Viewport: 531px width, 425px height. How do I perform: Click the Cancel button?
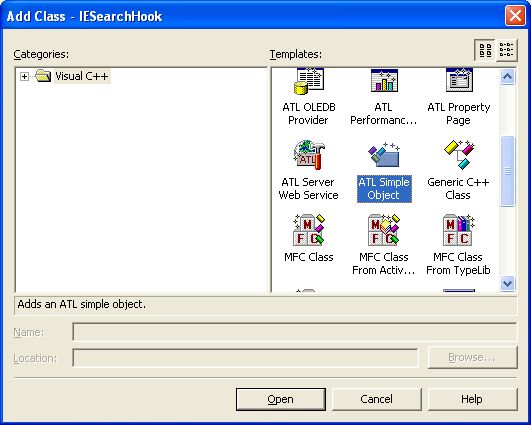(377, 399)
